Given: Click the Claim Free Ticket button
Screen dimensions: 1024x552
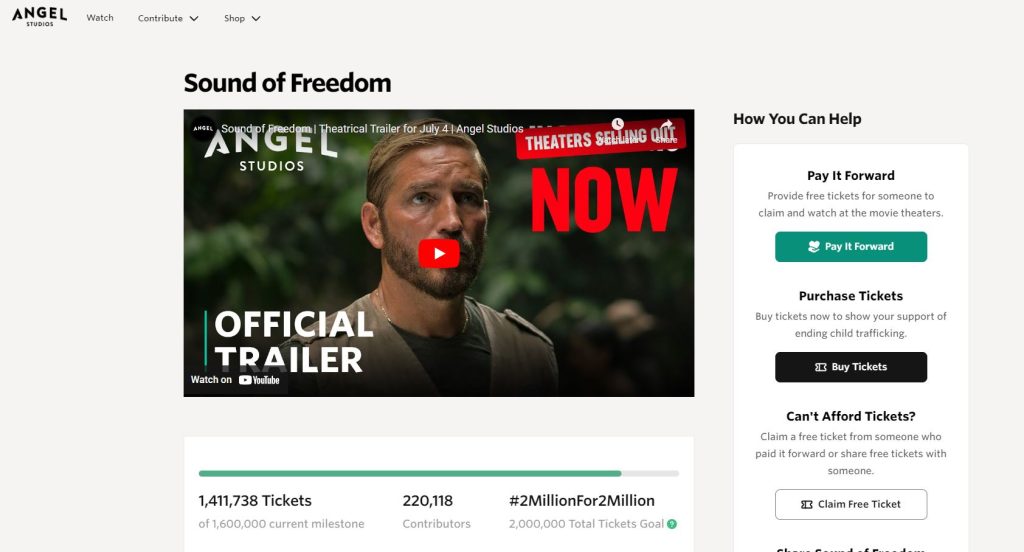Looking at the screenshot, I should (x=851, y=504).
